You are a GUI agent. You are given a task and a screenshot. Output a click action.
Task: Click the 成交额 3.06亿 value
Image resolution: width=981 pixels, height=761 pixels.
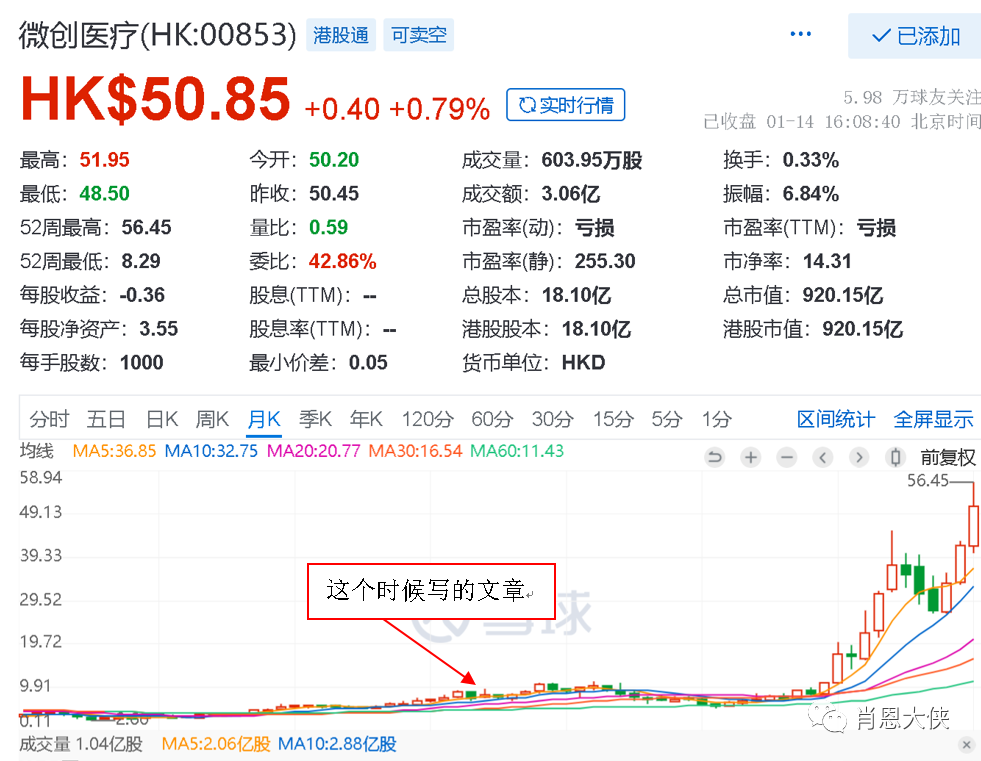[x=571, y=193]
